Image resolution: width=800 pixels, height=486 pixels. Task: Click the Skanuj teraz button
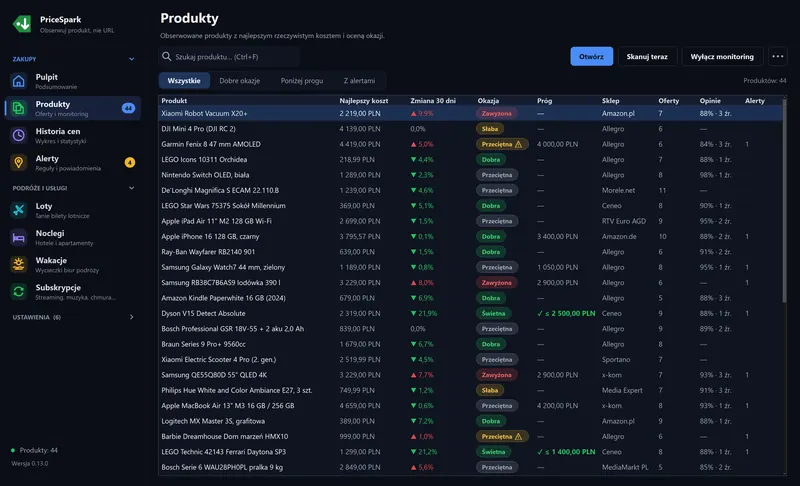click(647, 57)
